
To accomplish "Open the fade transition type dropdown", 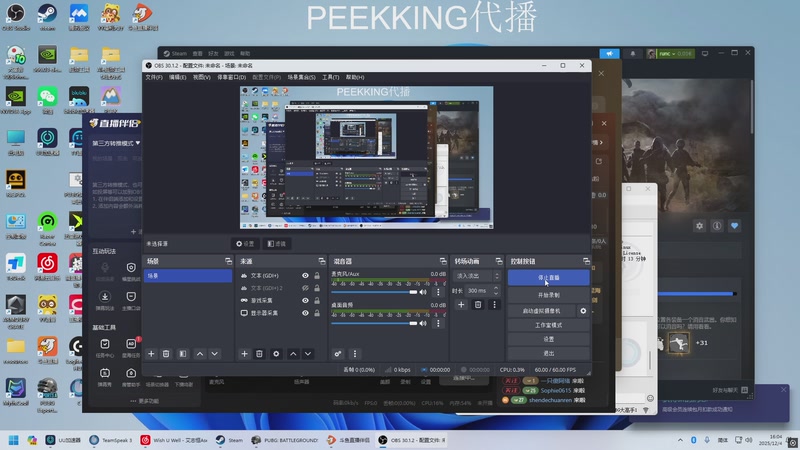I will point(477,276).
